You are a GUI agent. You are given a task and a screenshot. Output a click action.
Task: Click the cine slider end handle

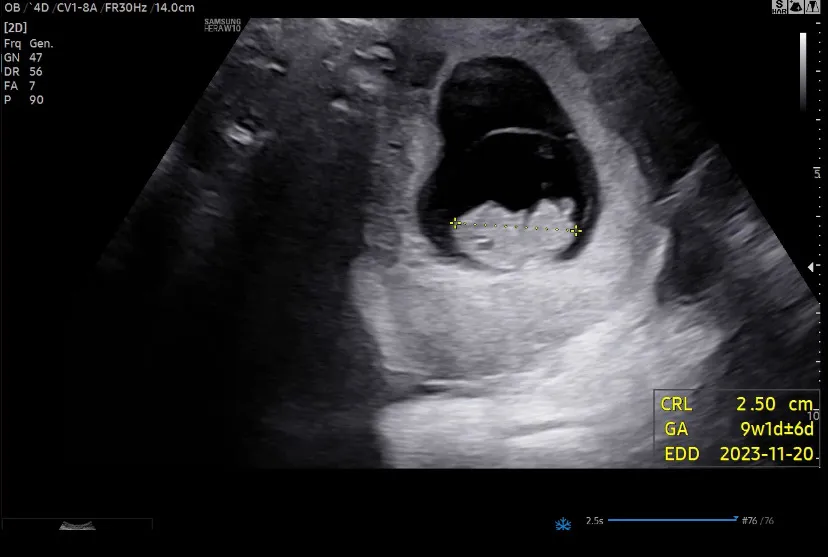[x=736, y=519]
